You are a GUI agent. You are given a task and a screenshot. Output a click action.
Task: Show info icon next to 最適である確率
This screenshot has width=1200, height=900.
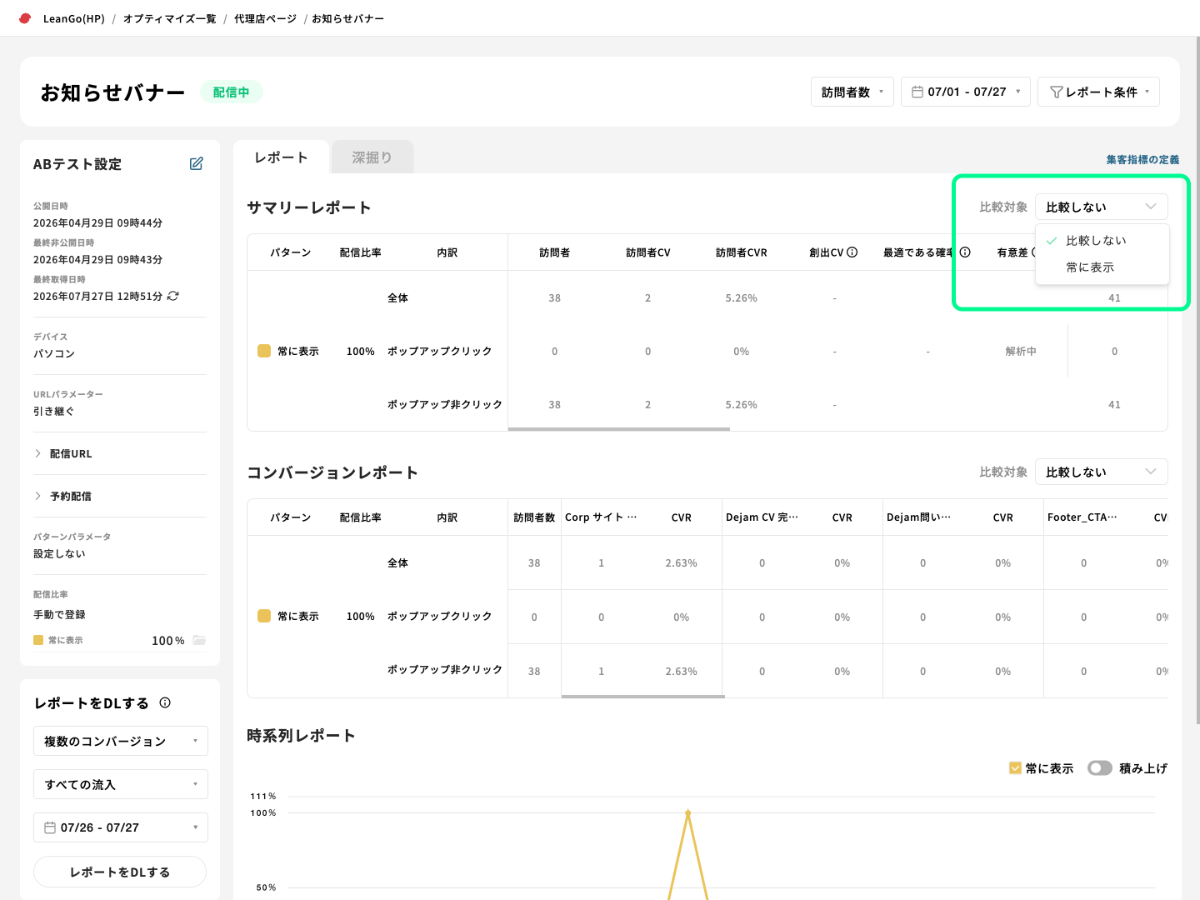[x=965, y=253]
